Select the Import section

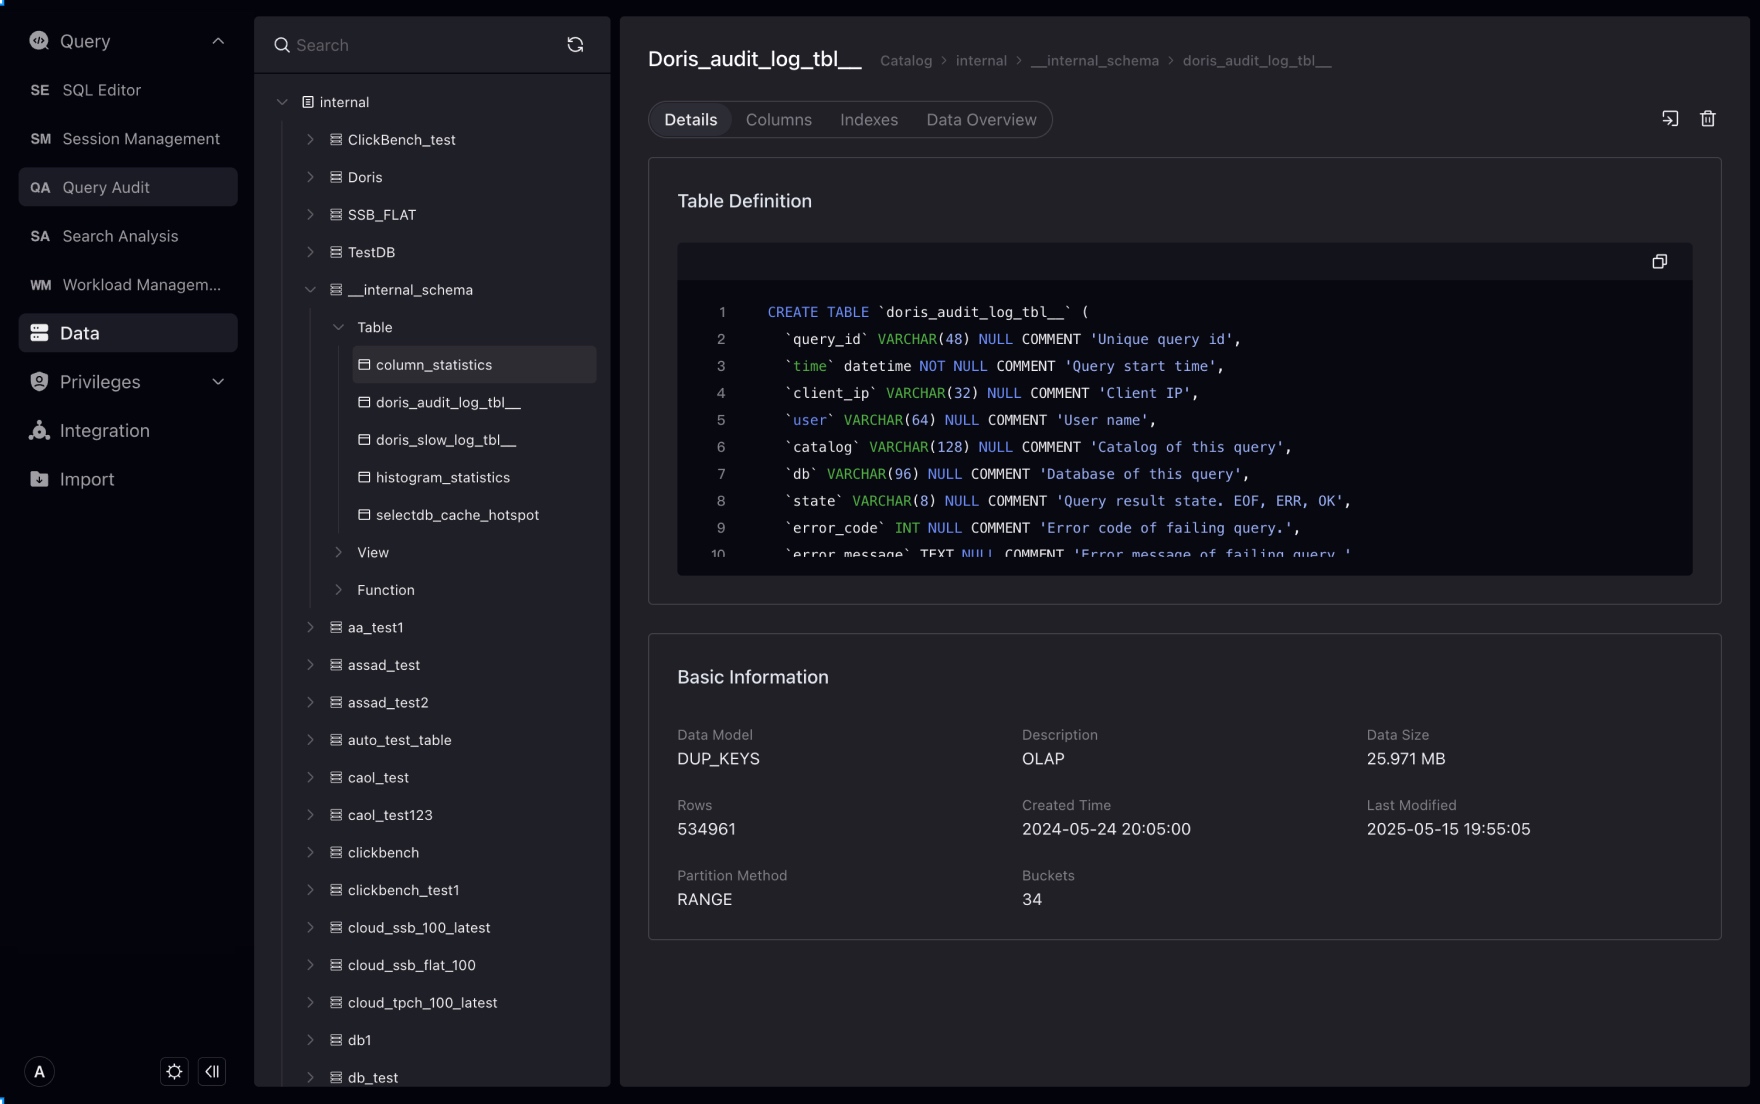click(86, 479)
